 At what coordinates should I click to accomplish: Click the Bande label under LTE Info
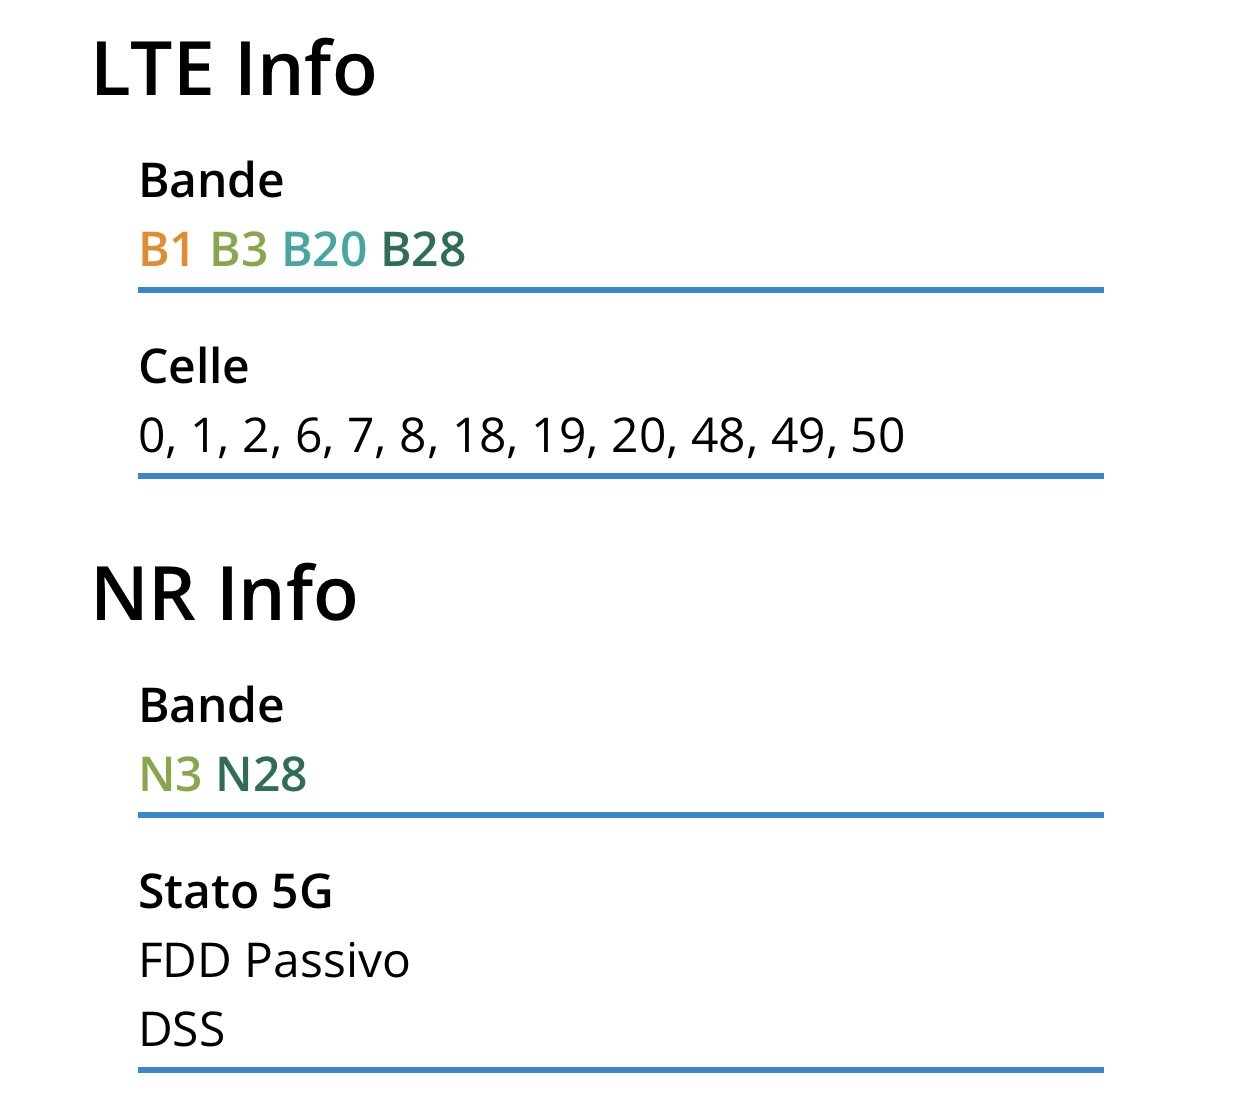point(211,181)
